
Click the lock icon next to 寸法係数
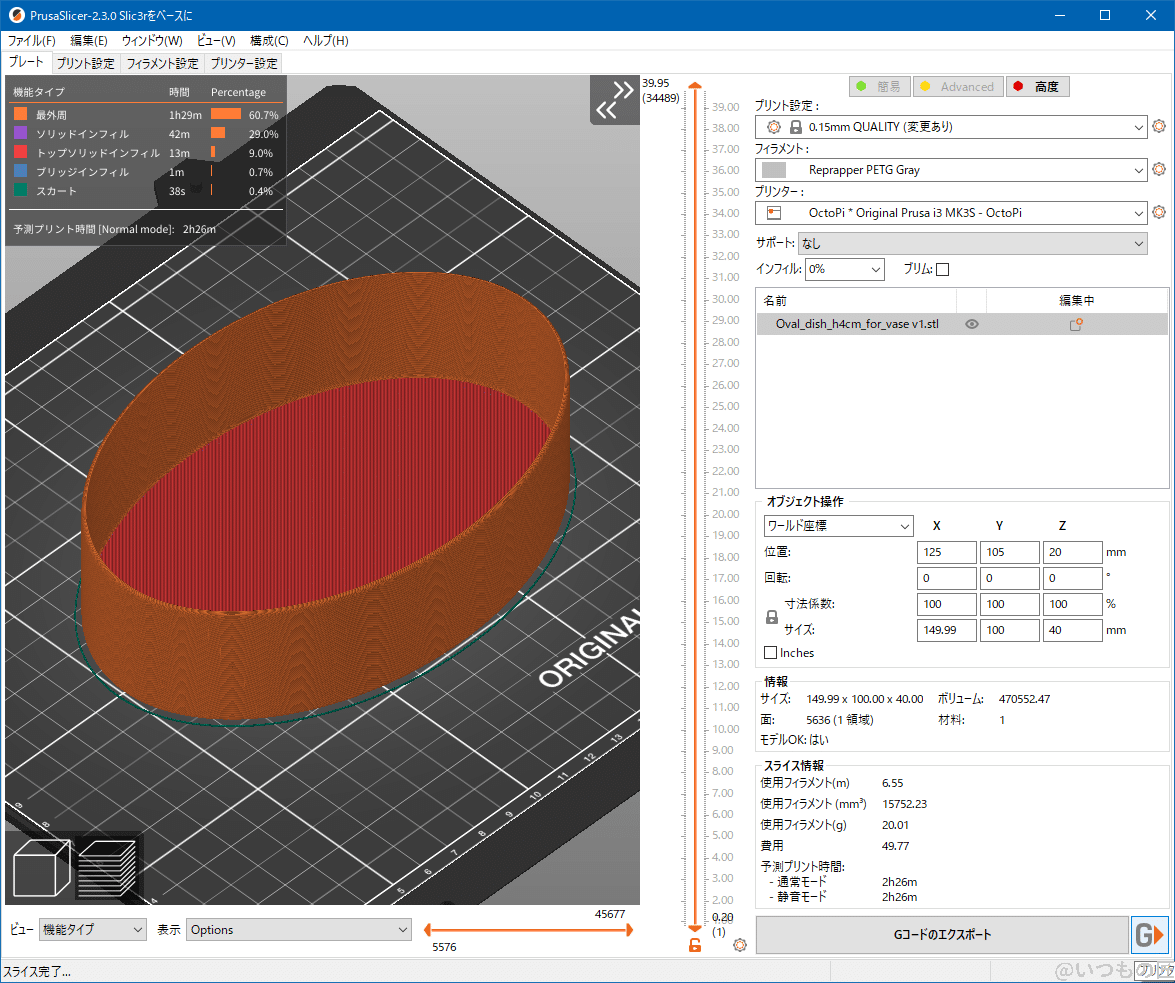tap(770, 617)
